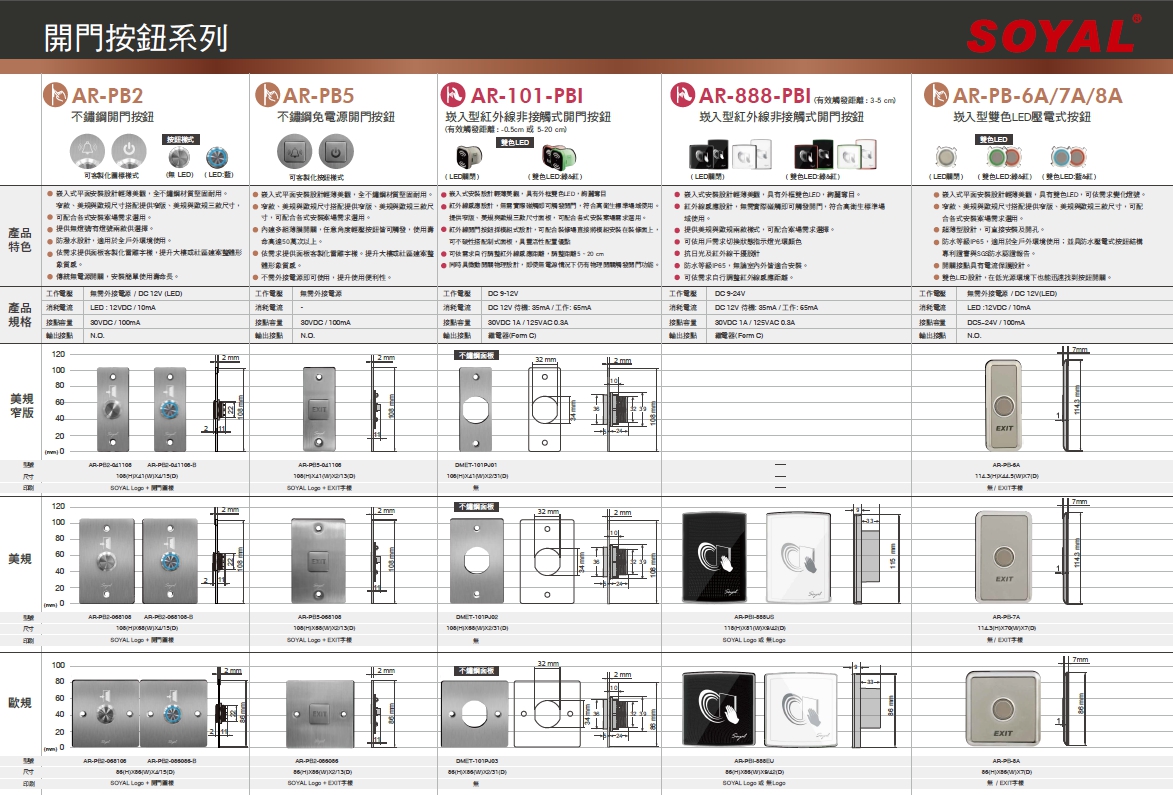
Task: Click the hand-press icon beside AR-PB5
Action: 267,94
